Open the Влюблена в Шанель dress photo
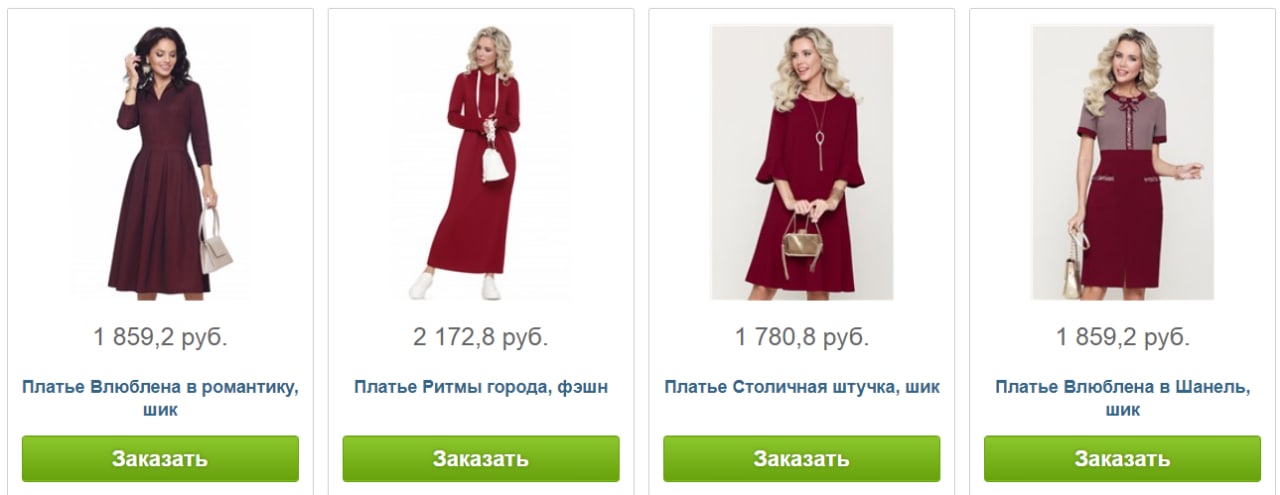This screenshot has height=495, width=1280. tap(1123, 162)
